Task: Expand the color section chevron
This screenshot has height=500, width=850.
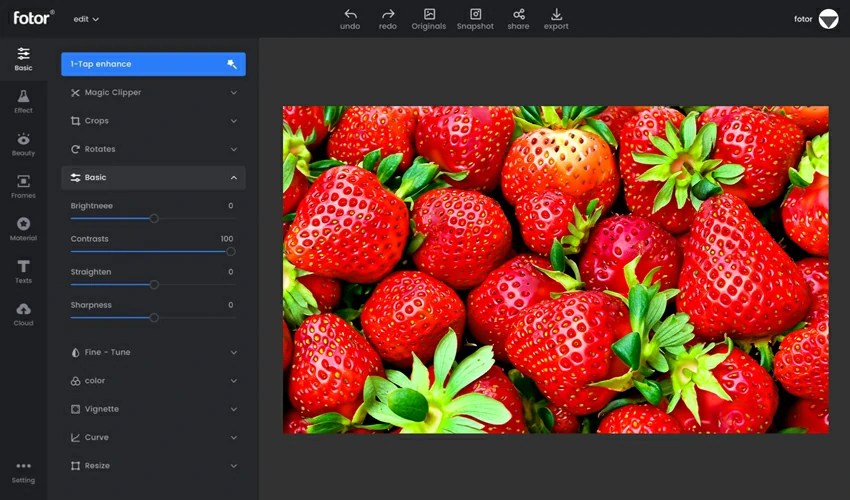Action: [x=234, y=381]
